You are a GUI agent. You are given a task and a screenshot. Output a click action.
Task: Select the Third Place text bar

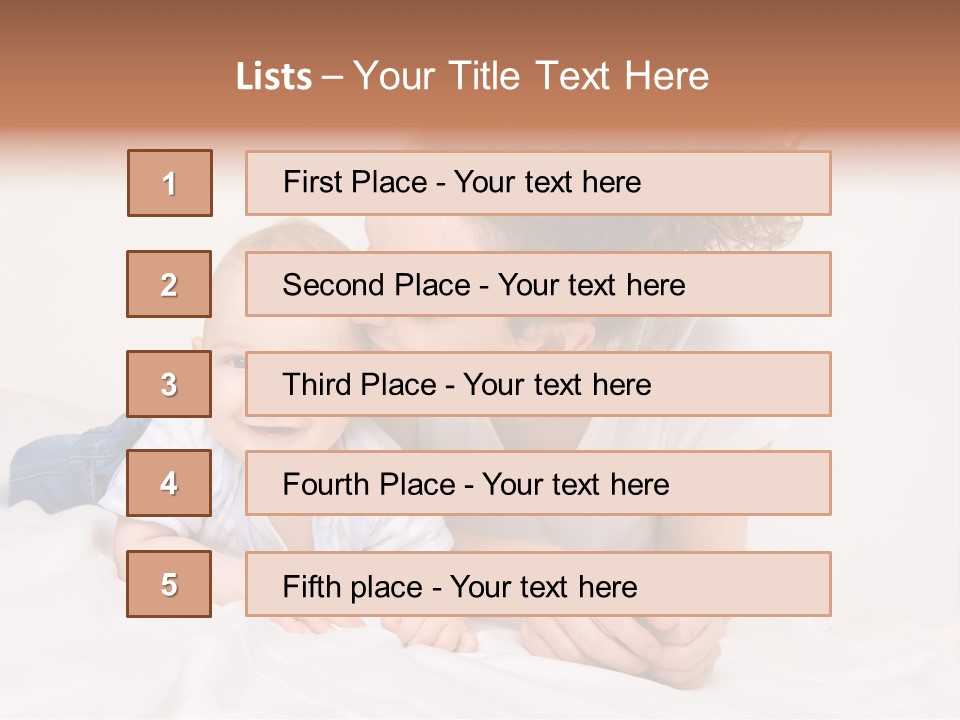(538, 384)
